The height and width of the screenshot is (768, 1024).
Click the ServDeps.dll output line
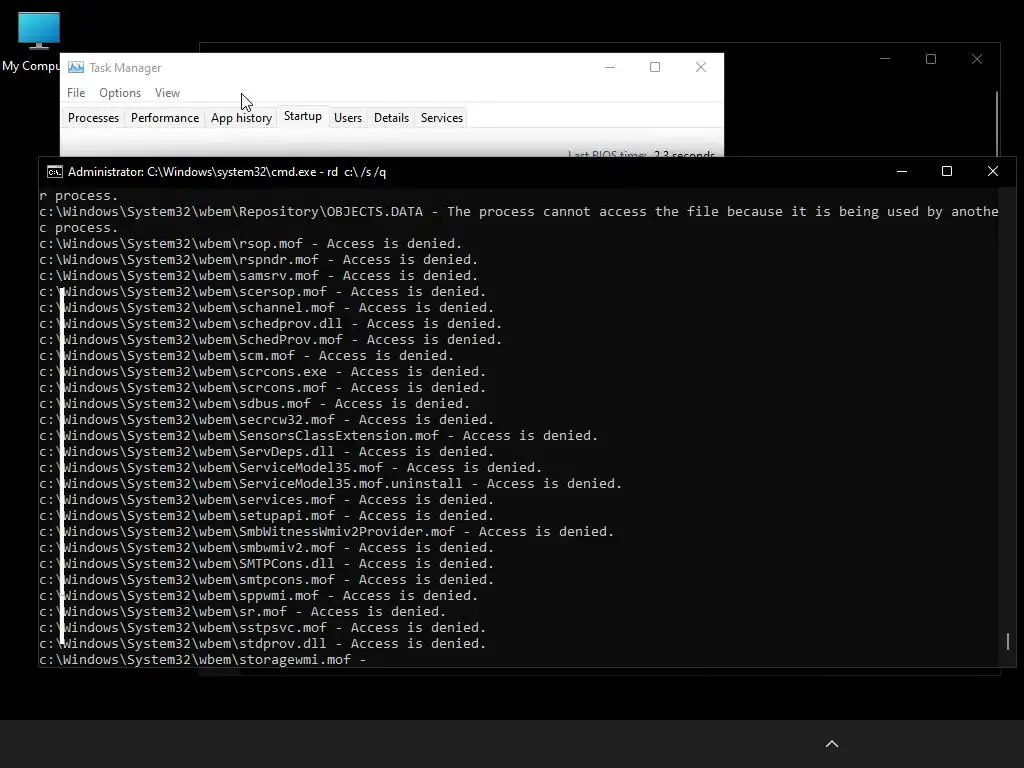pos(266,451)
